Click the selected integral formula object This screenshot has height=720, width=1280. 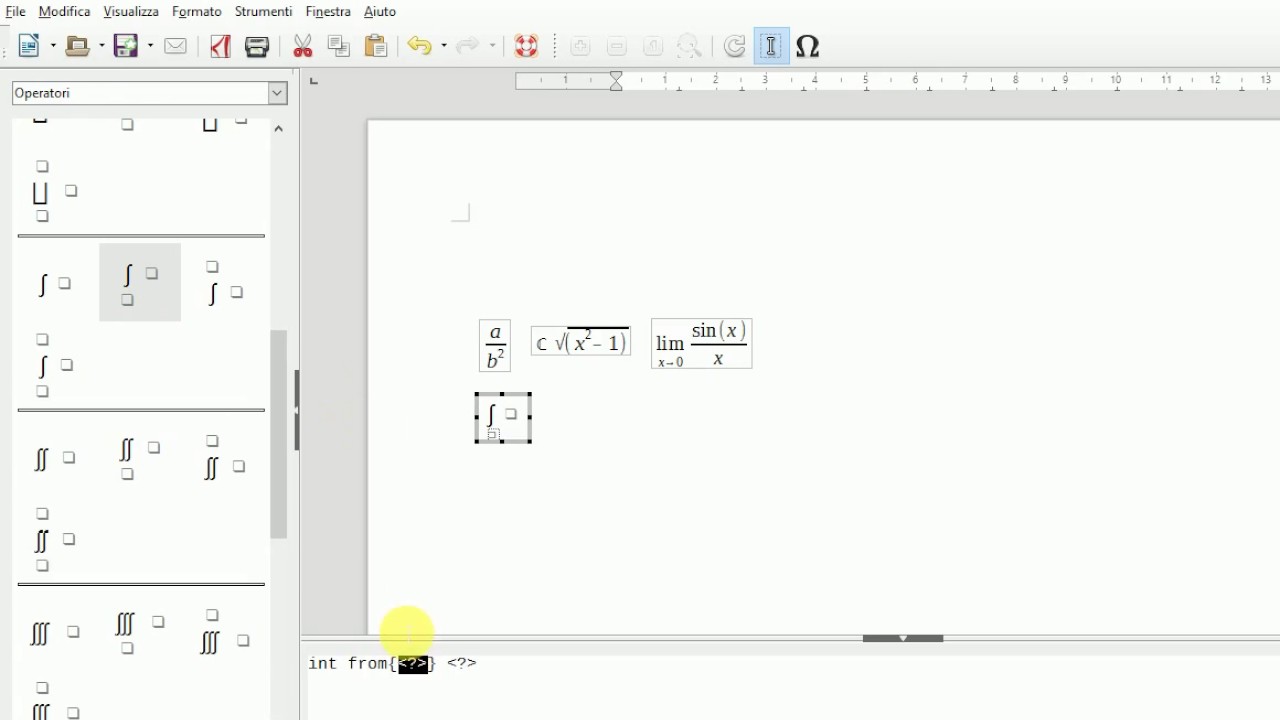pos(503,418)
